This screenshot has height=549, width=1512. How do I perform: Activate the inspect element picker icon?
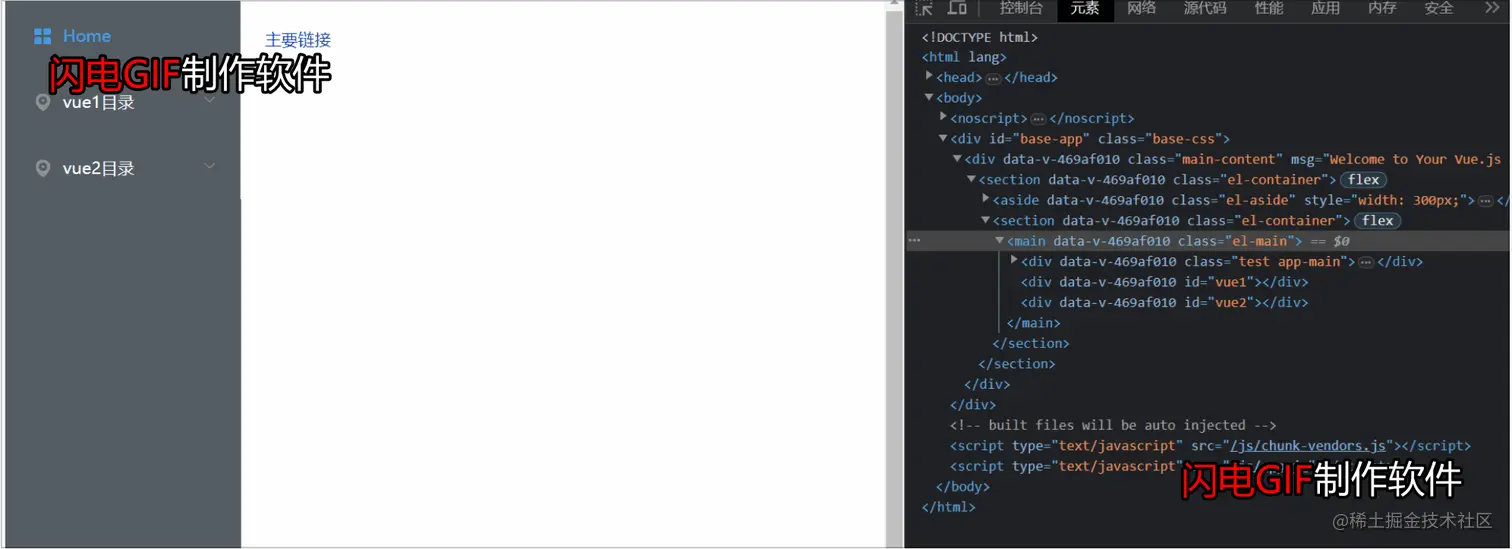[924, 8]
